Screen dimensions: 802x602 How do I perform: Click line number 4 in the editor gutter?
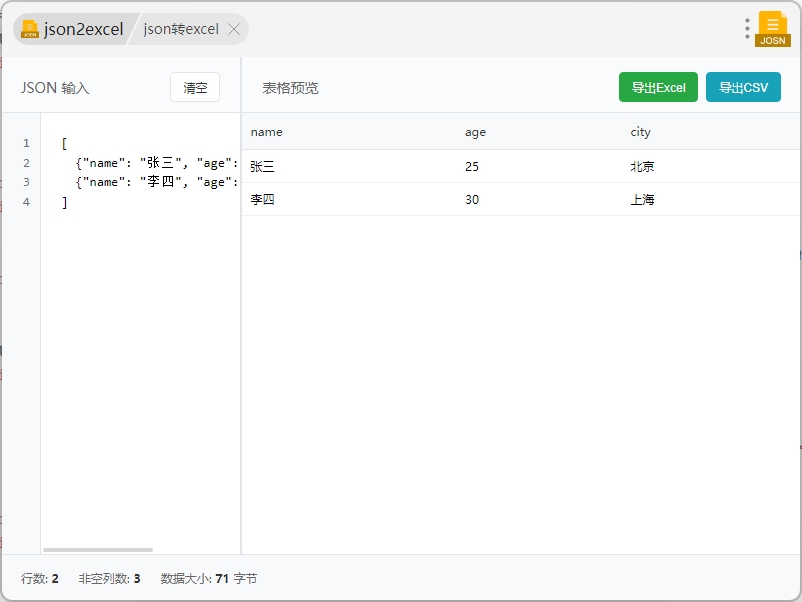coord(26,202)
